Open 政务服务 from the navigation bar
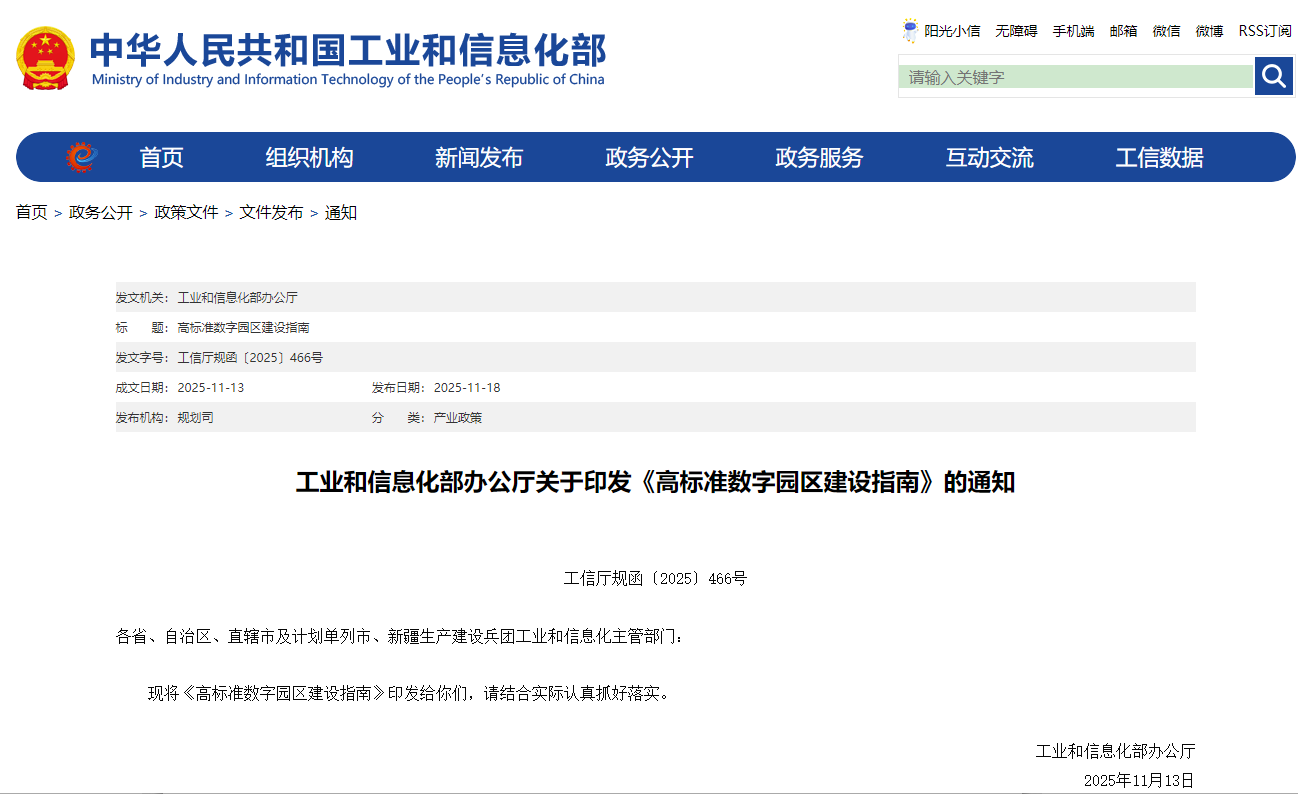The width and height of the screenshot is (1298, 794). (x=819, y=158)
